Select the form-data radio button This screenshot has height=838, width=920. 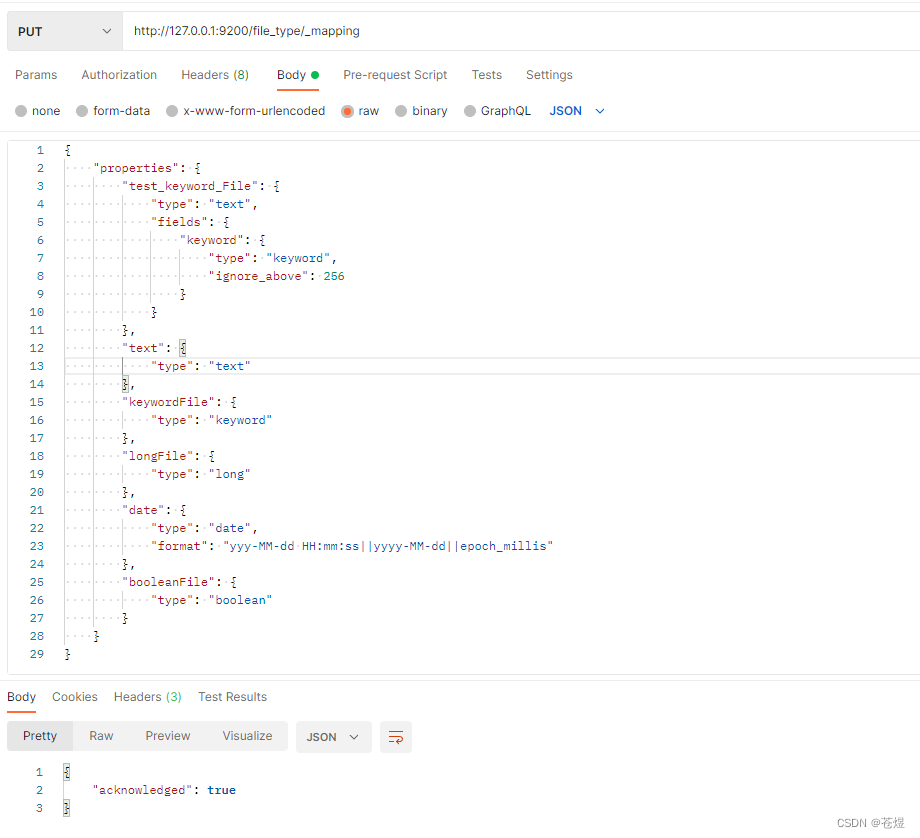pyautogui.click(x=85, y=111)
